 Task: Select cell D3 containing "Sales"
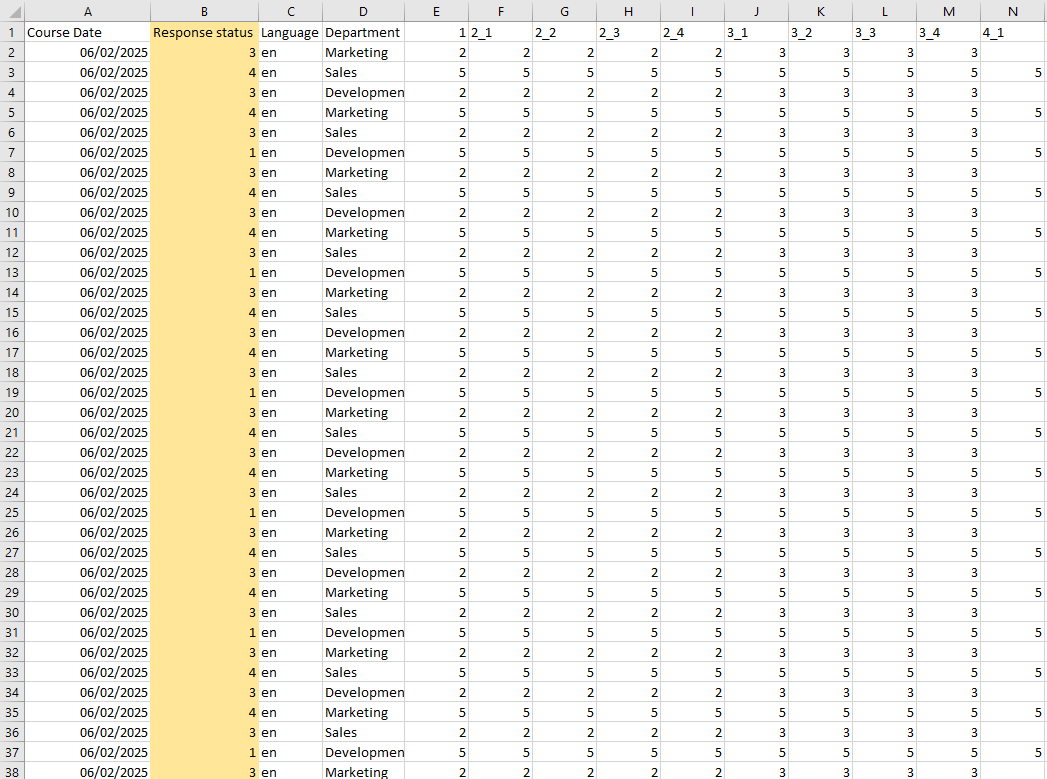click(363, 72)
